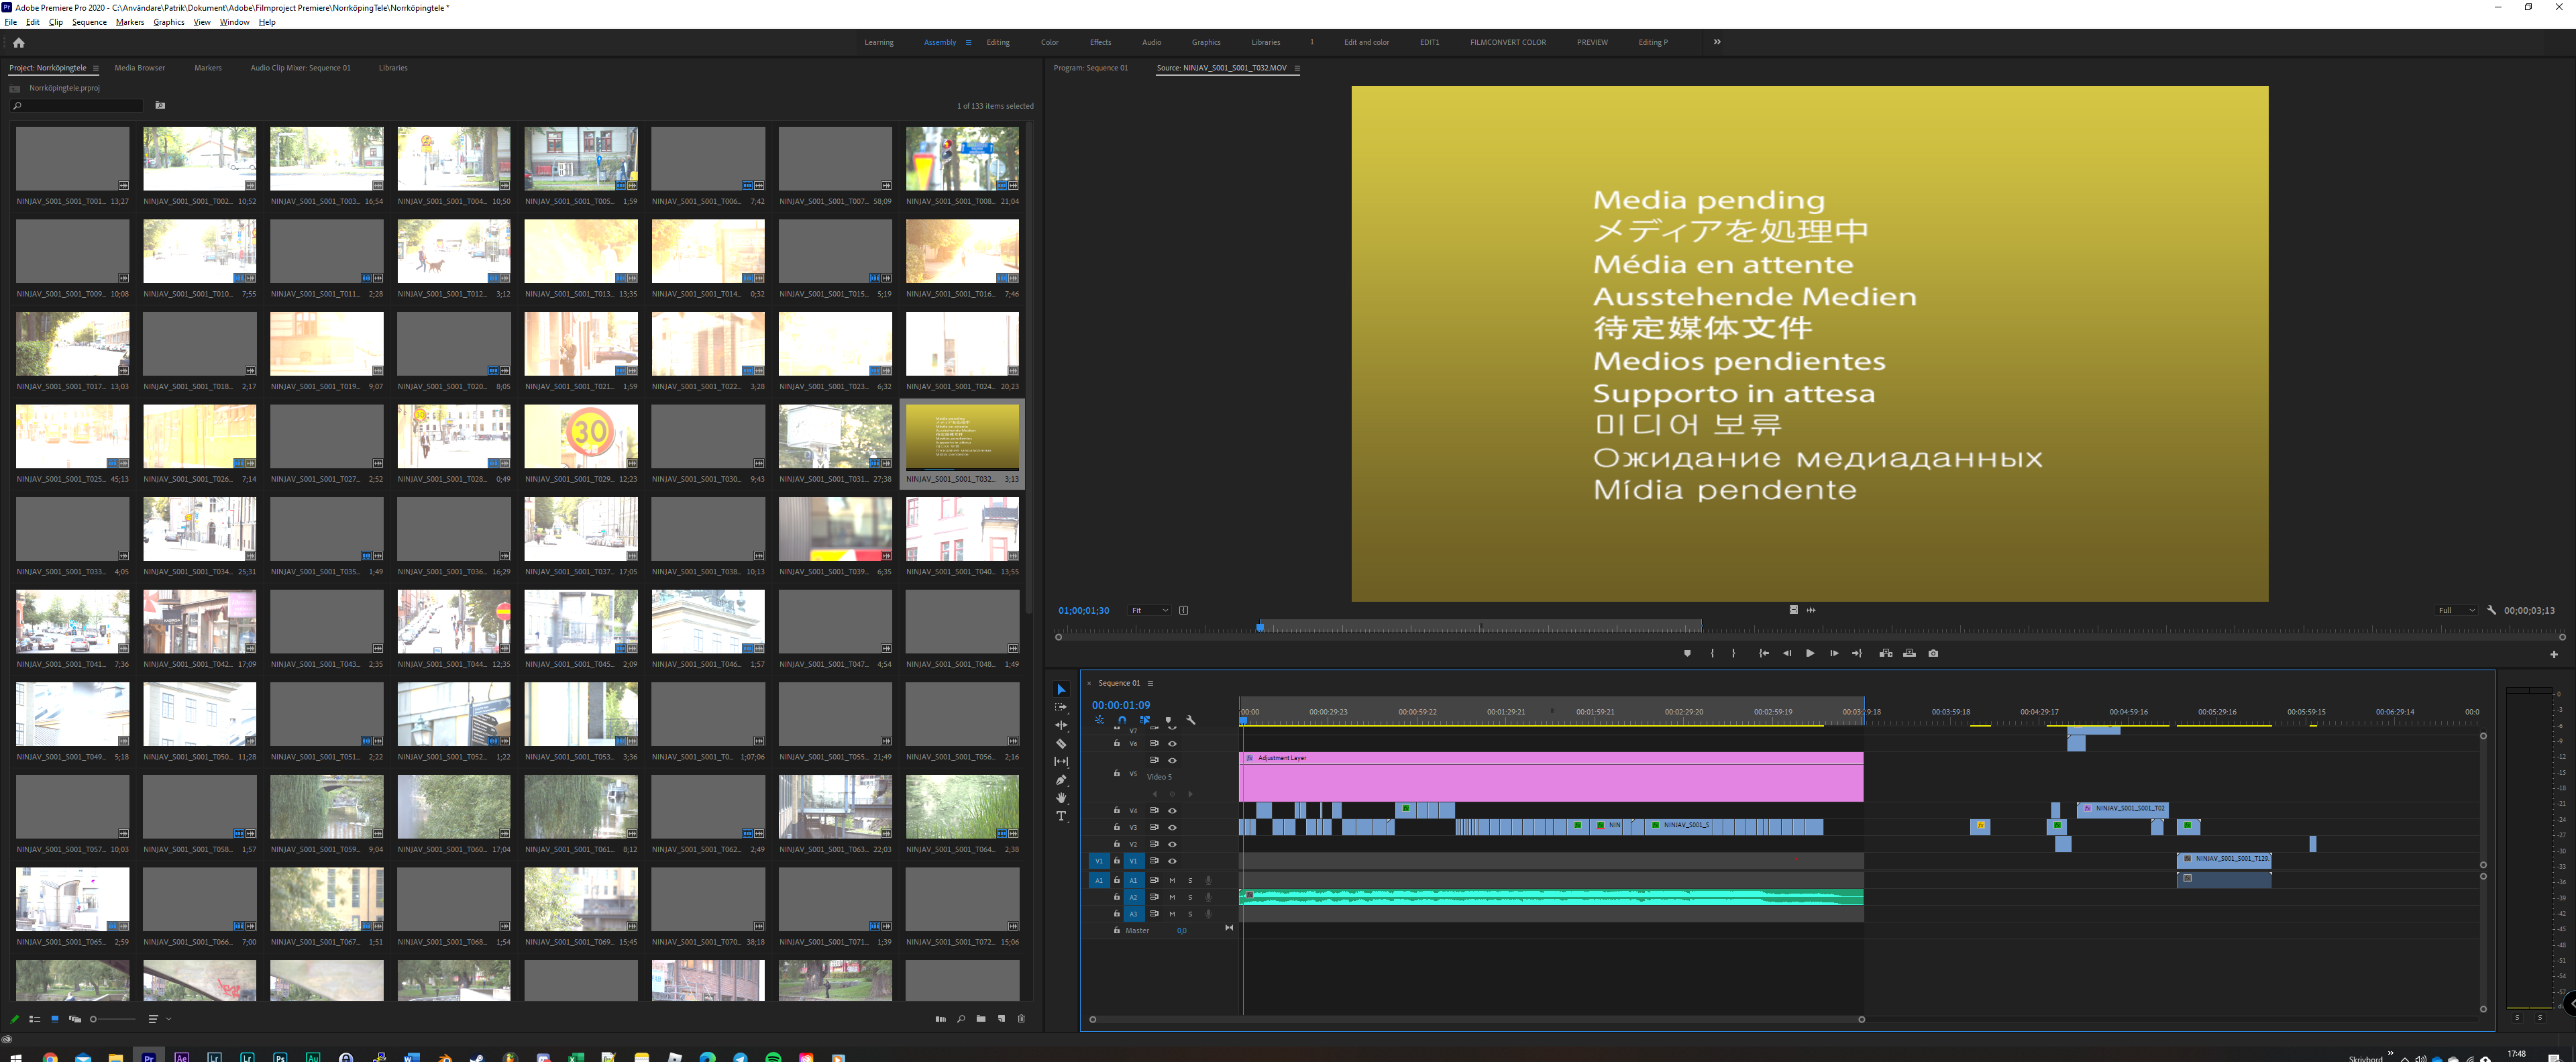Screen dimensions: 2576x1062
Task: Open the Assembly workspace menu icon
Action: tap(968, 42)
